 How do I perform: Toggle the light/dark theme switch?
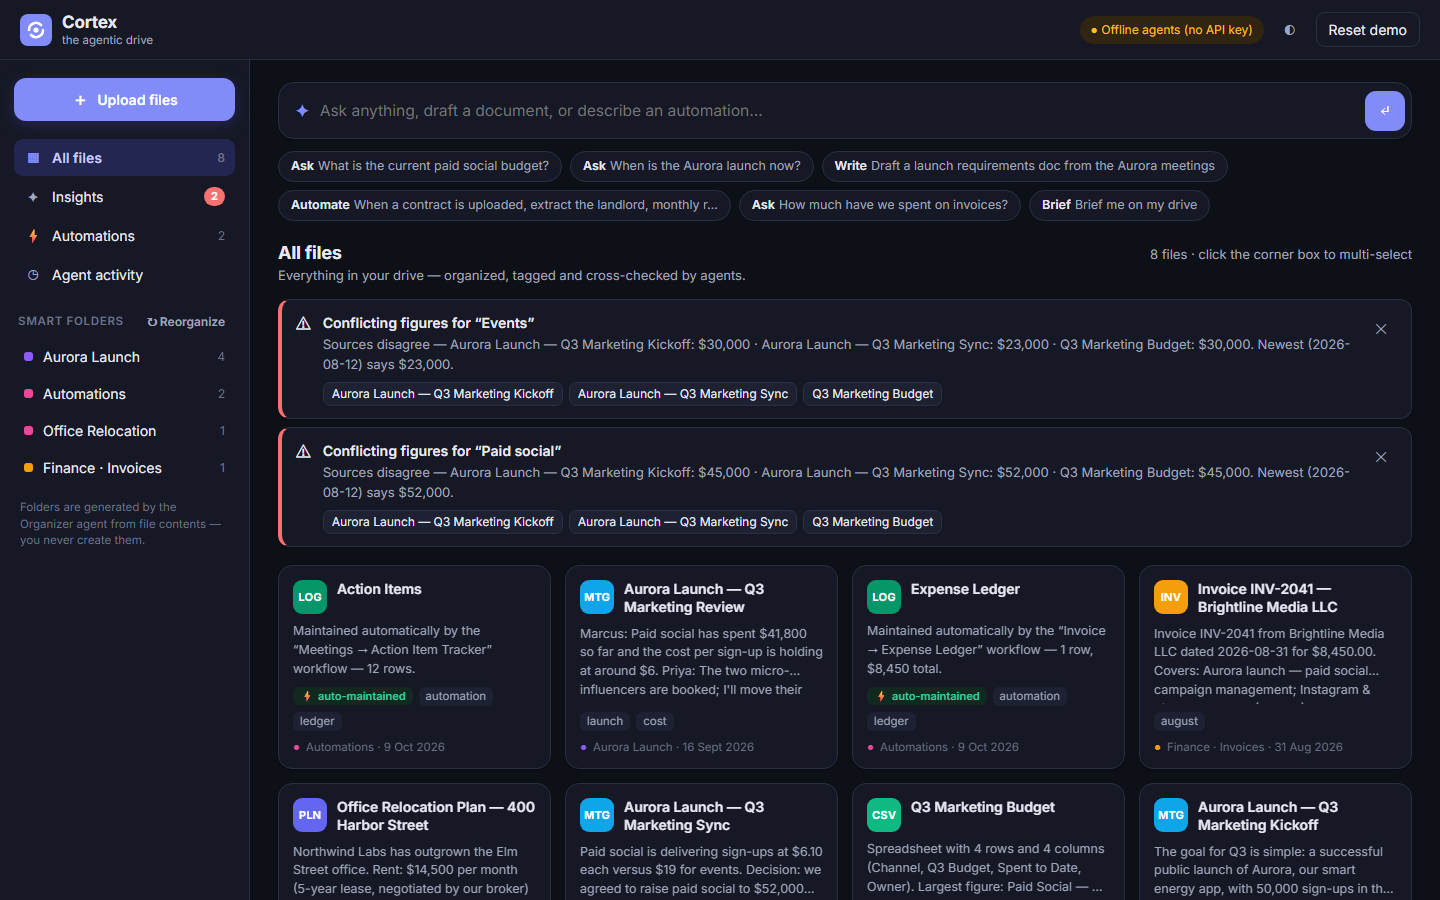(1290, 30)
